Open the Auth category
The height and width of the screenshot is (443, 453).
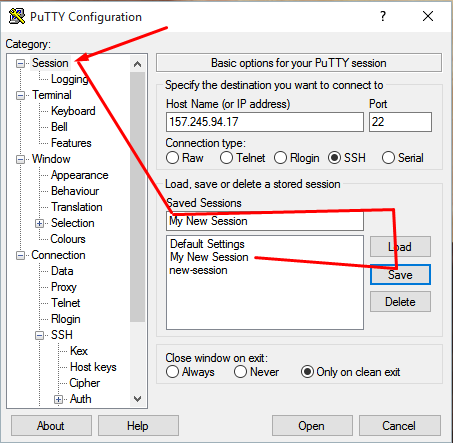click(80, 399)
